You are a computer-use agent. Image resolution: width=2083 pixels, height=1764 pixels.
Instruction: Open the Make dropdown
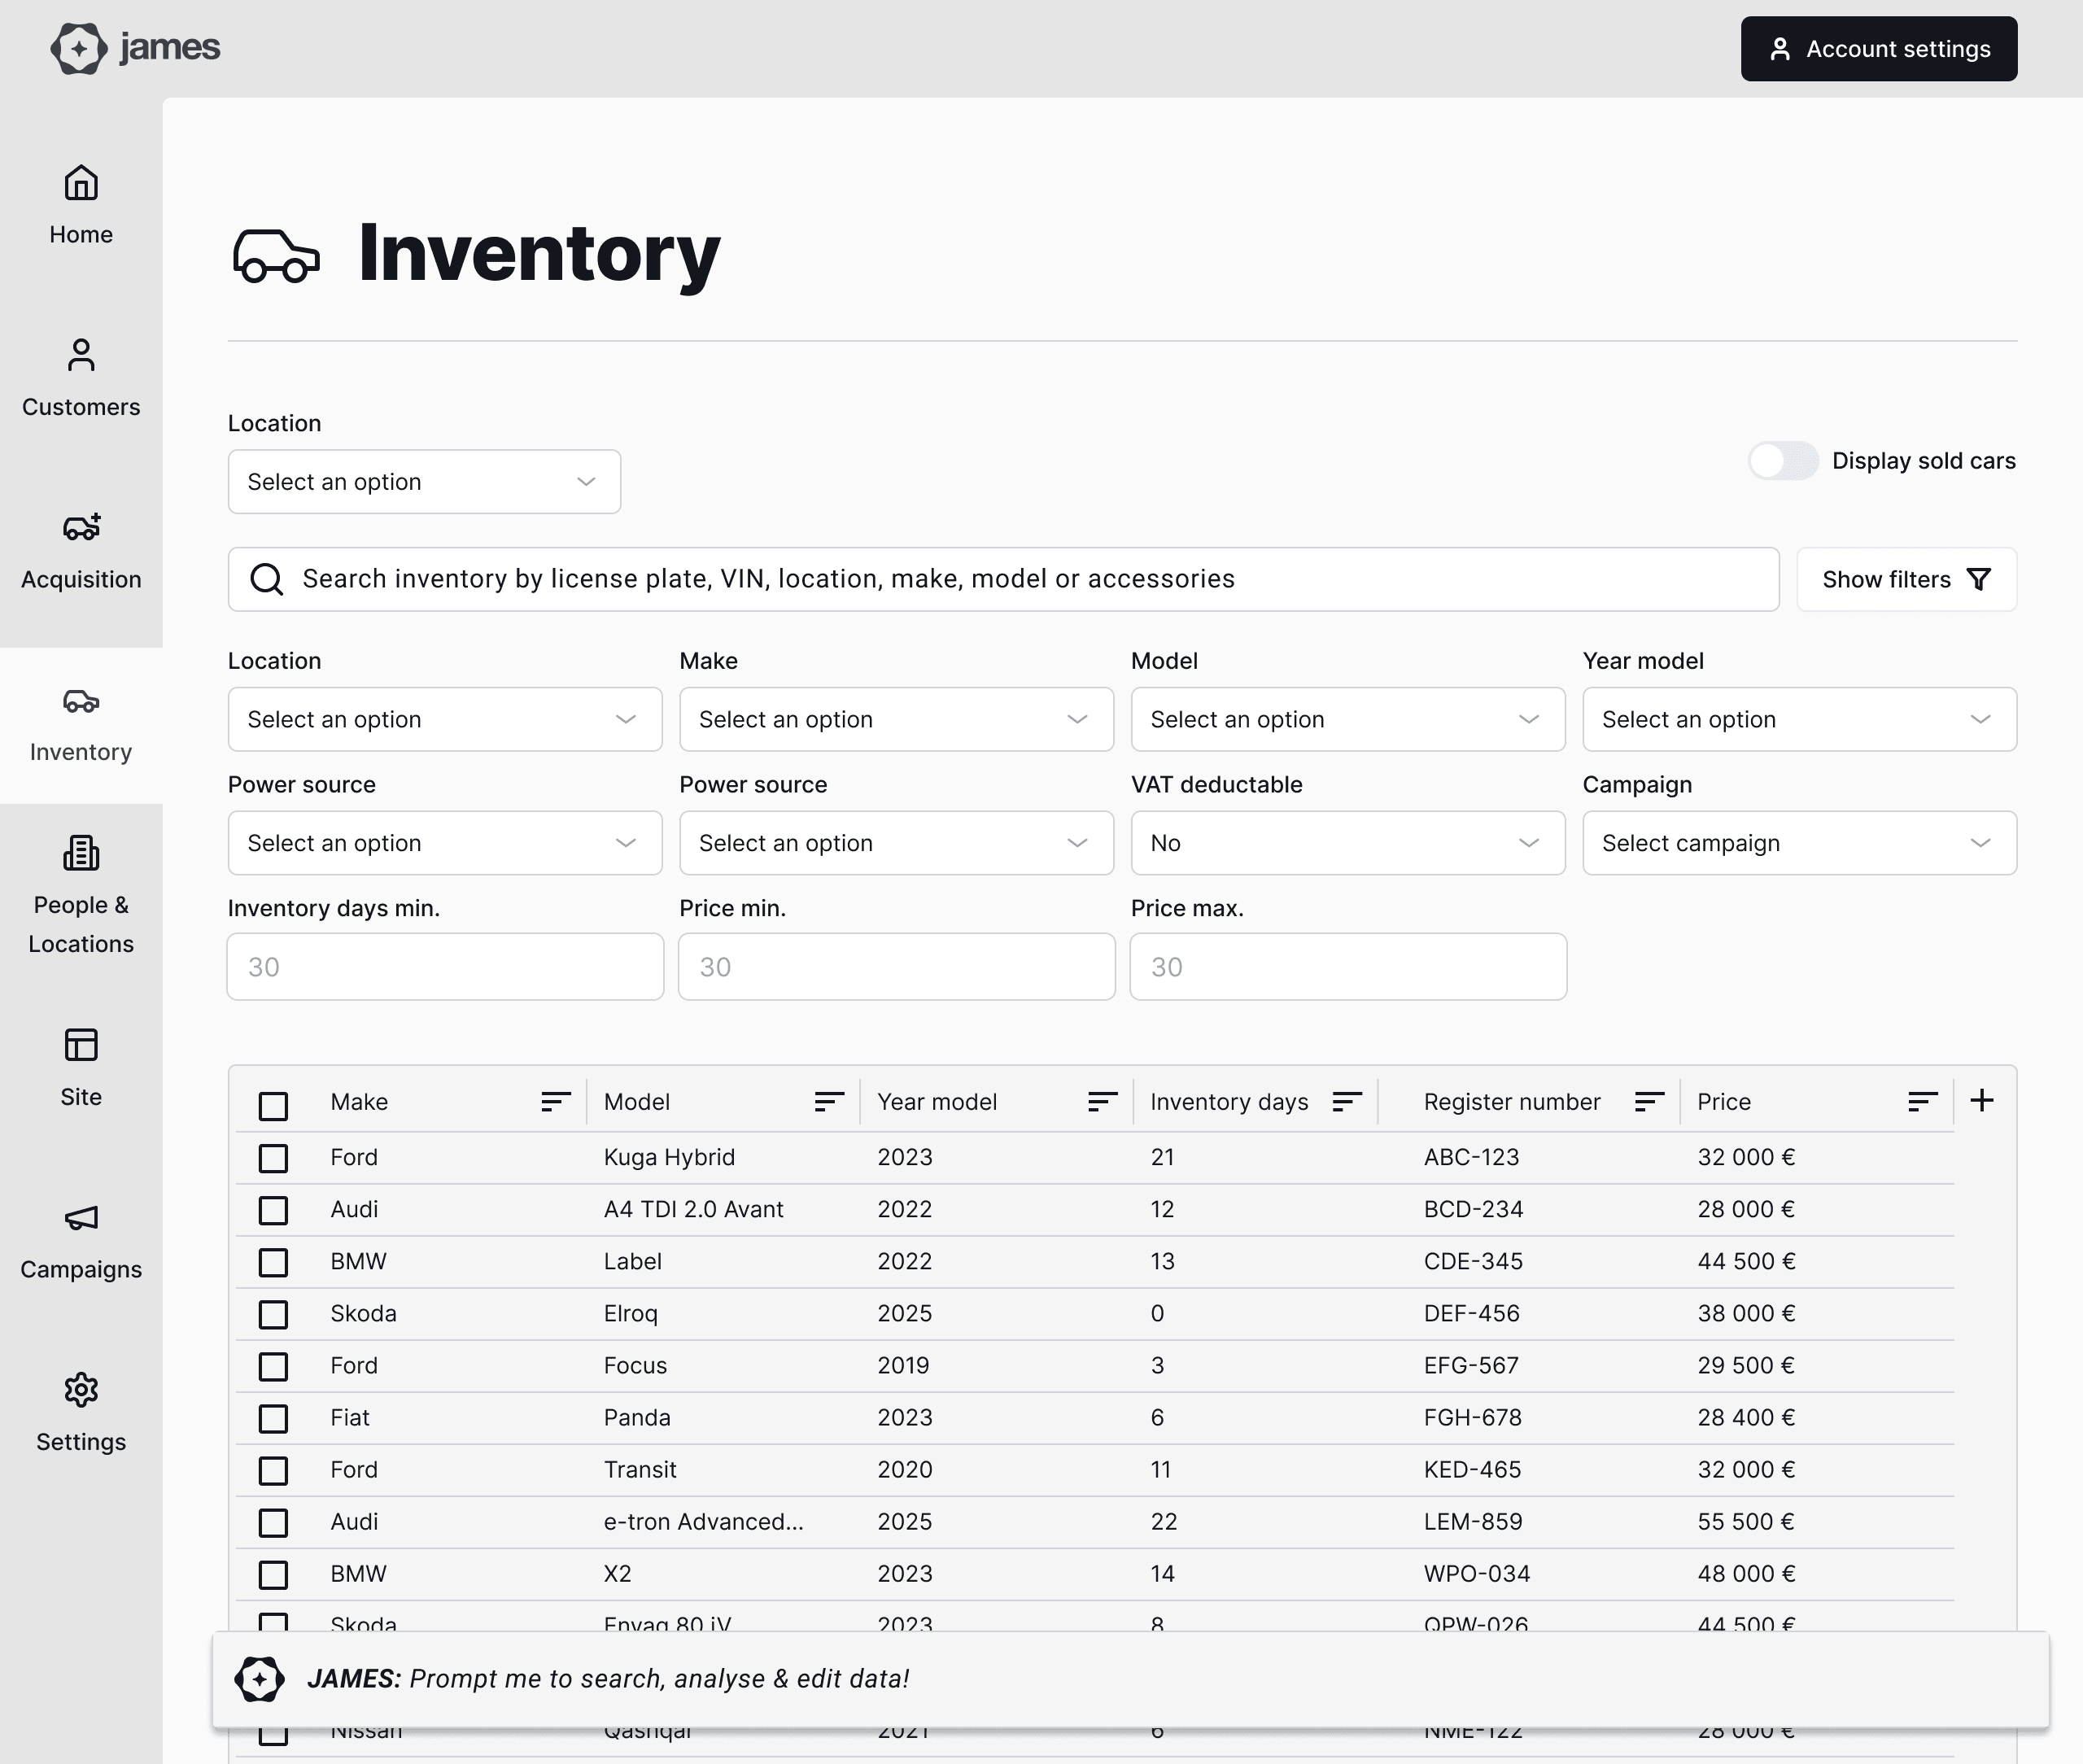pos(896,719)
